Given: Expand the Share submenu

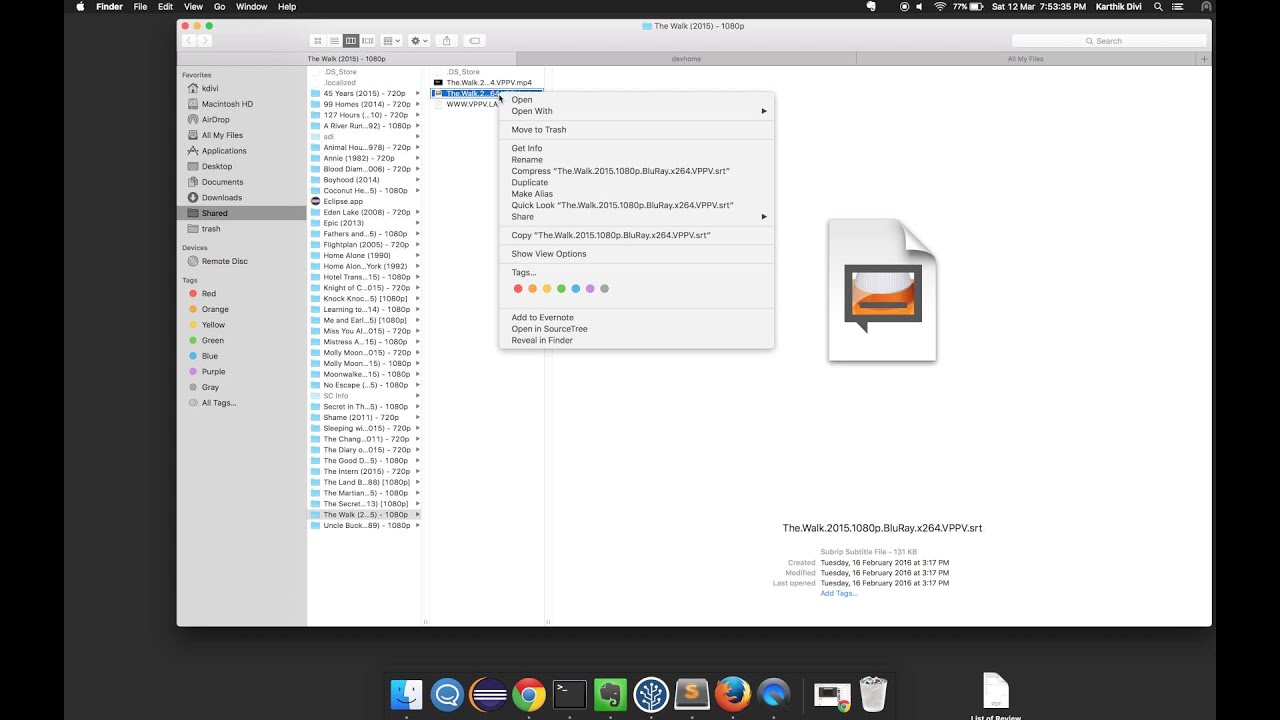Looking at the screenshot, I should pos(636,217).
